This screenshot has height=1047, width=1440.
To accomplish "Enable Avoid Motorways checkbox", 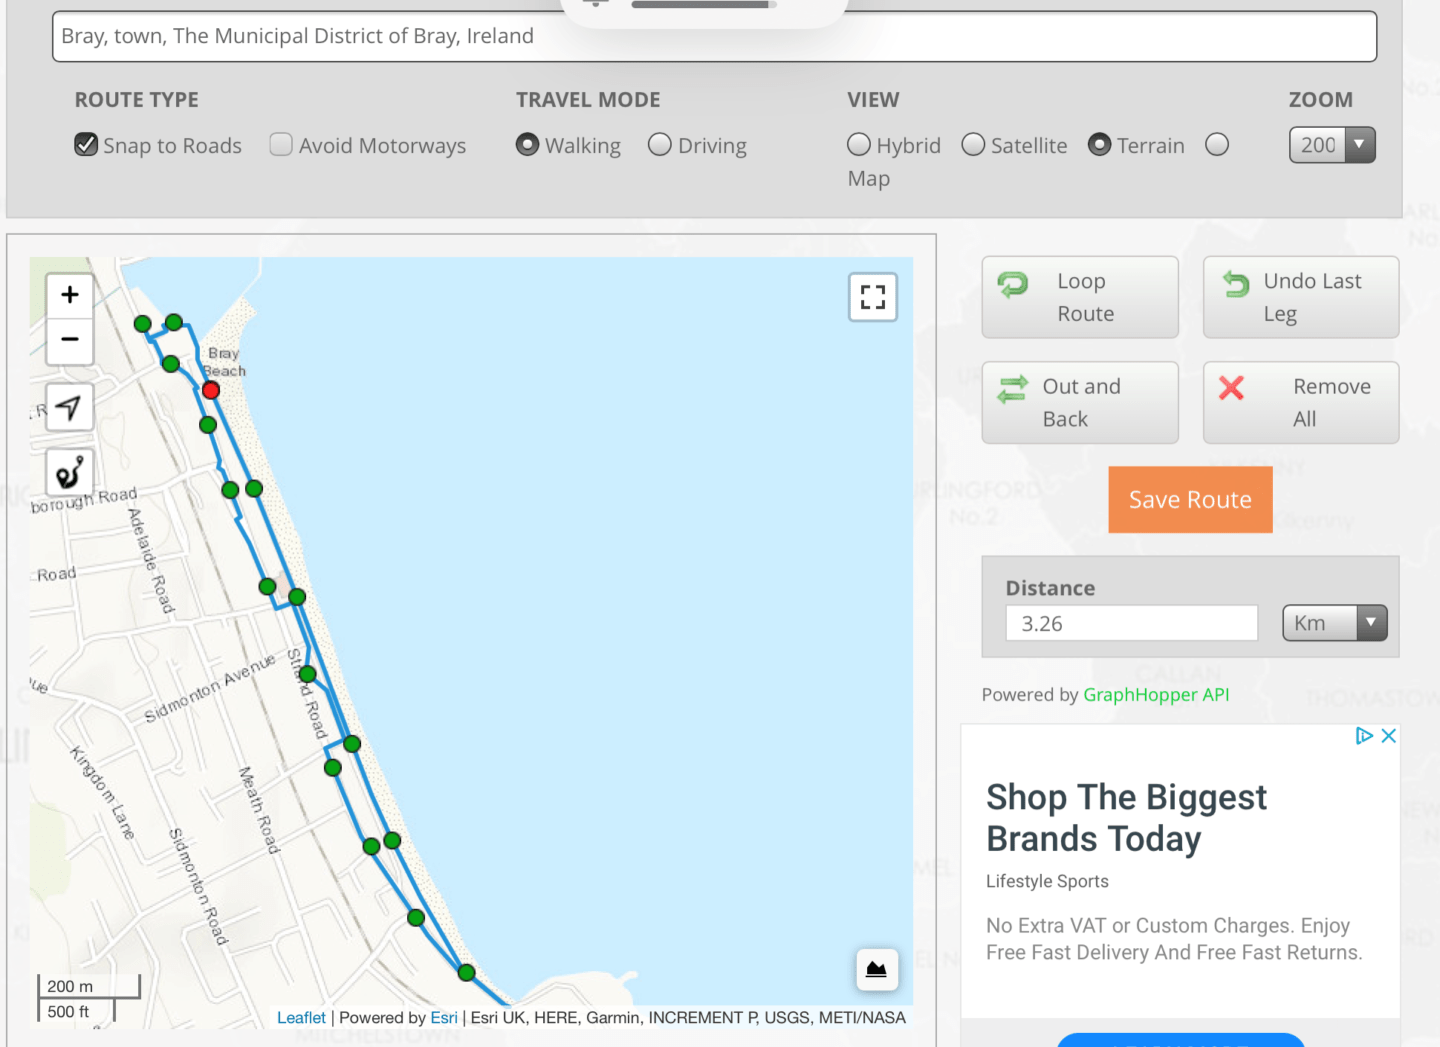I will 281,145.
